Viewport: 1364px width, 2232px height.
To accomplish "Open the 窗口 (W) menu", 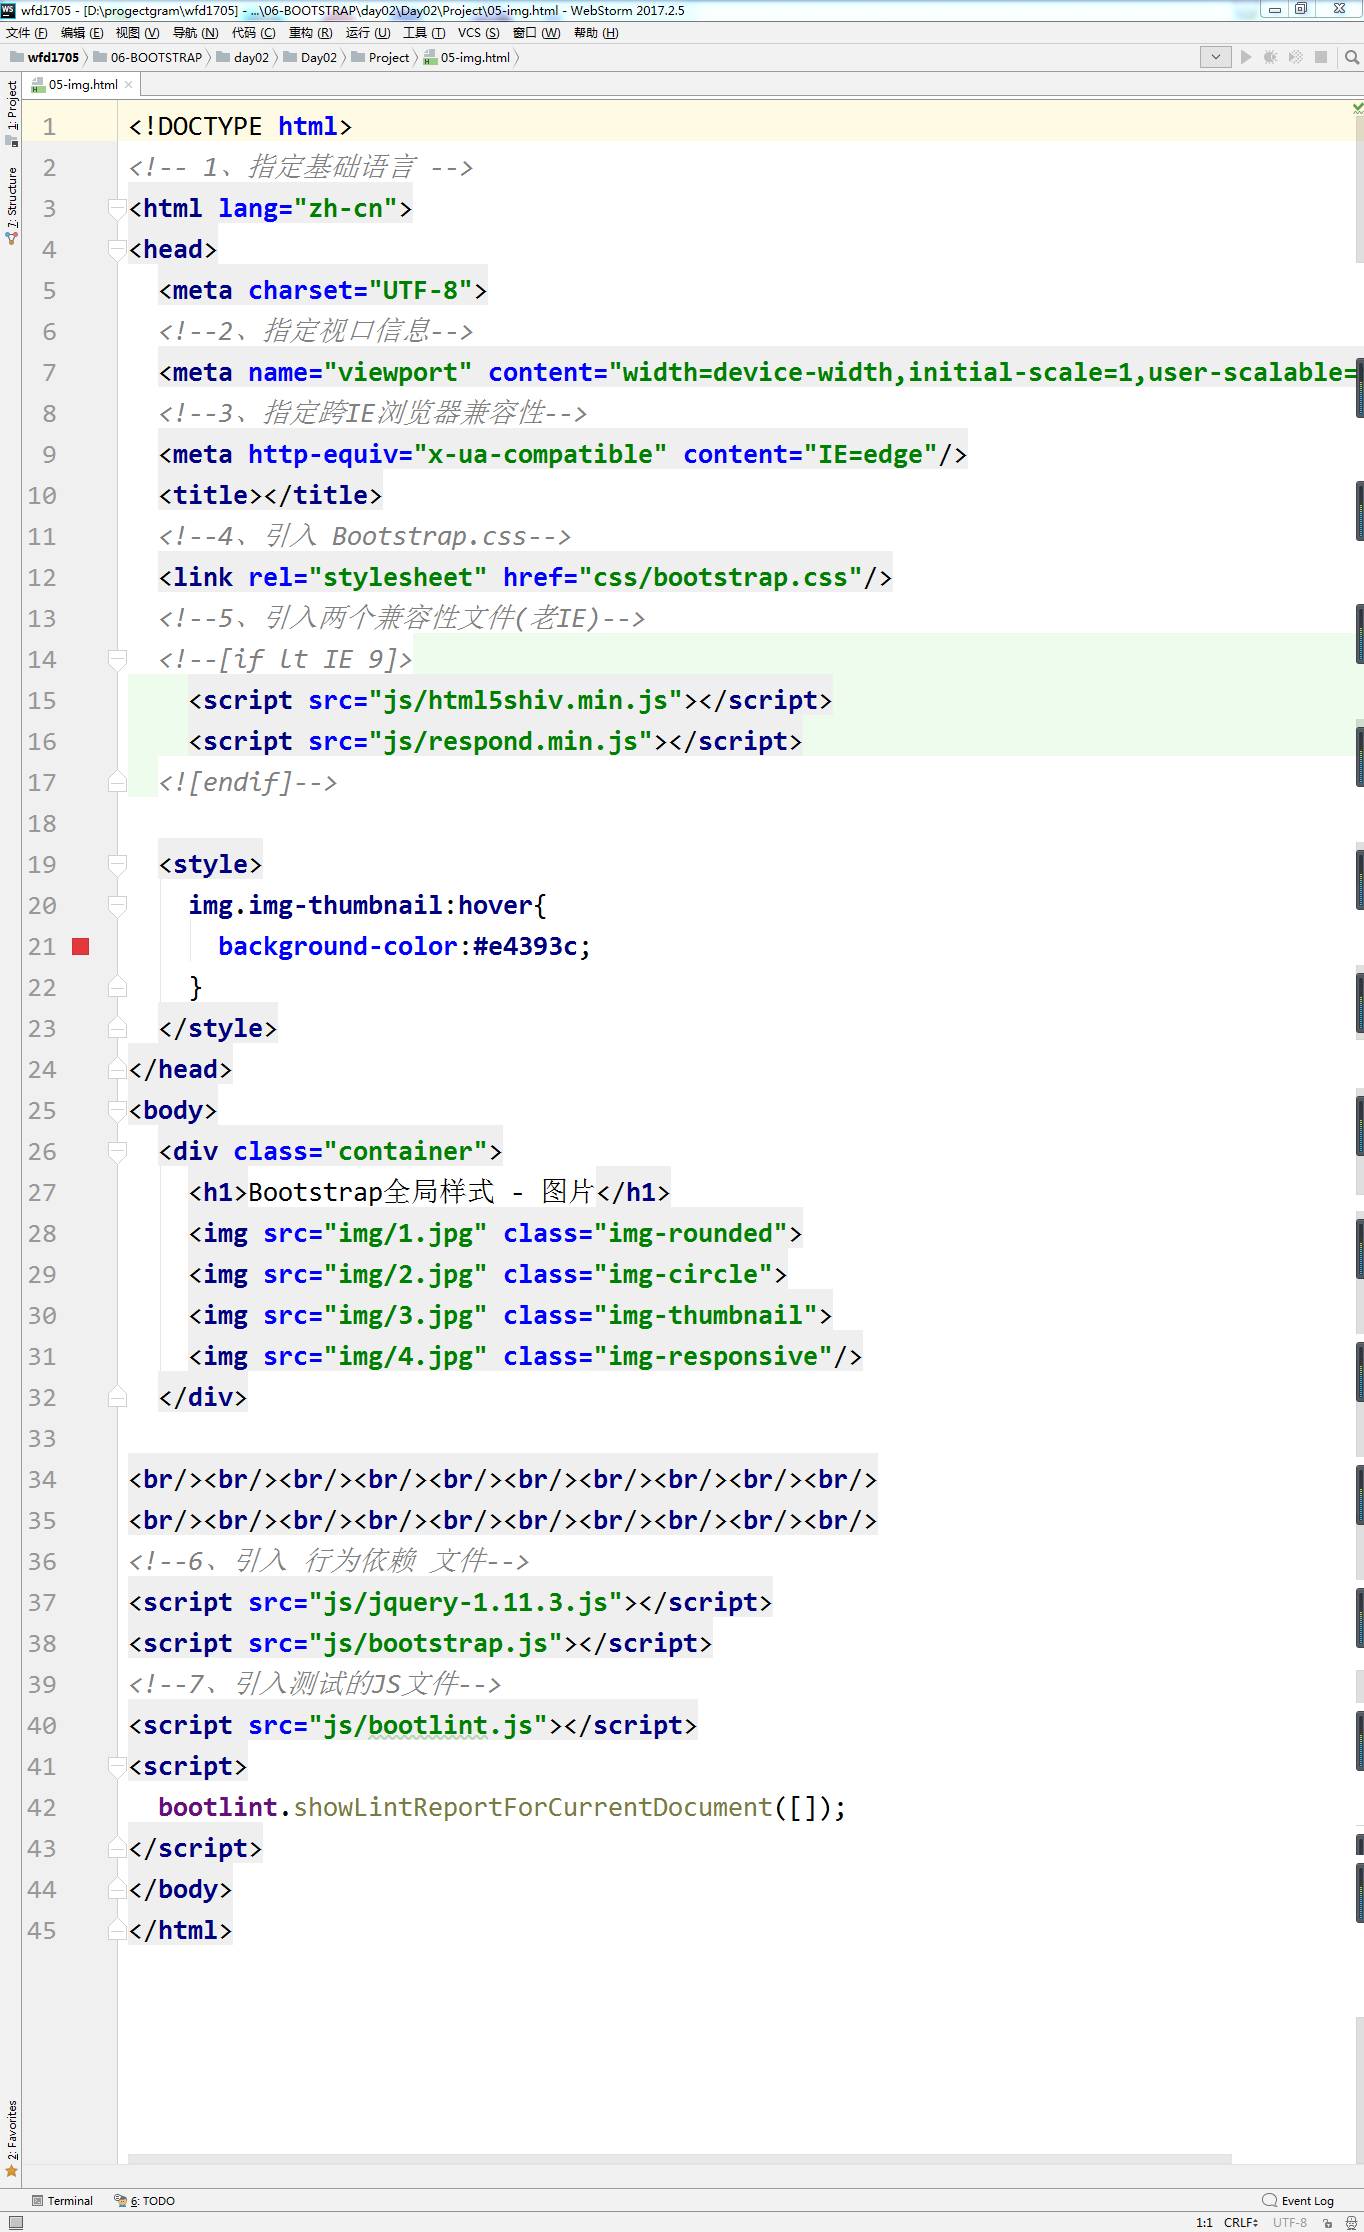I will pos(537,33).
